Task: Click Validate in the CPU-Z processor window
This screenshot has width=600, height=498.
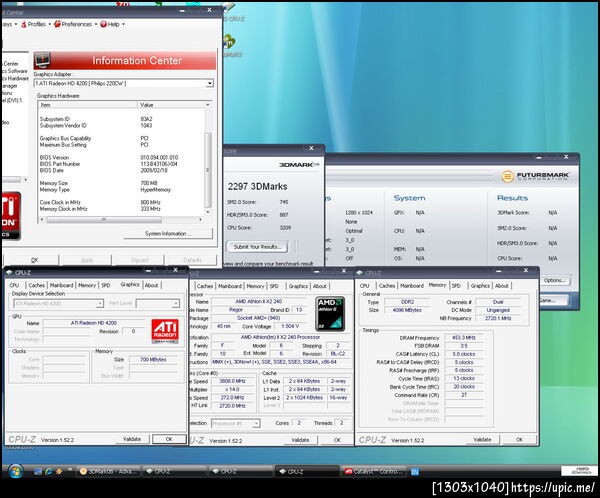Action: 300,440
